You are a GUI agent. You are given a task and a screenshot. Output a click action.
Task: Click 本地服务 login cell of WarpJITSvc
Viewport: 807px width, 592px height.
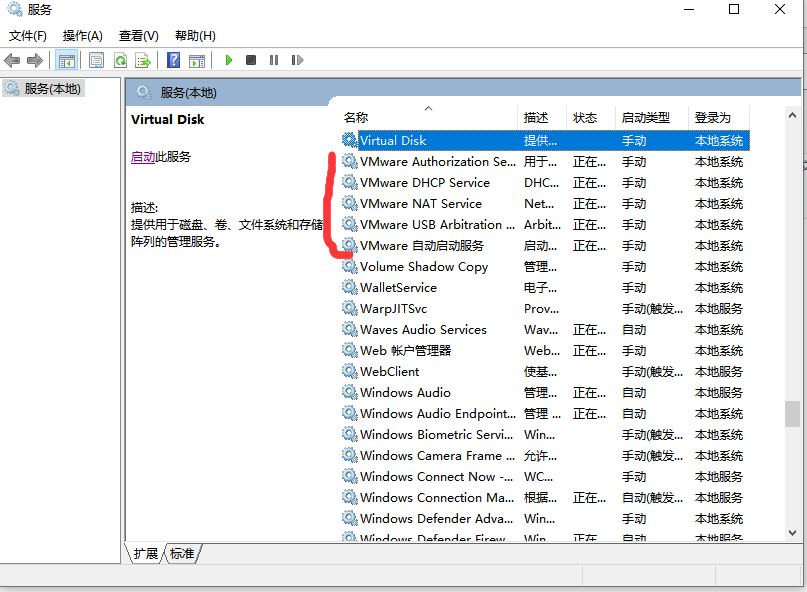(x=718, y=309)
